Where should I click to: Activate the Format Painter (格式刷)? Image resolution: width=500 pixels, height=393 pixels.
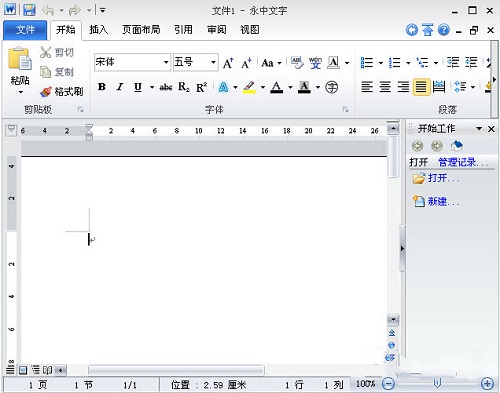(x=61, y=91)
